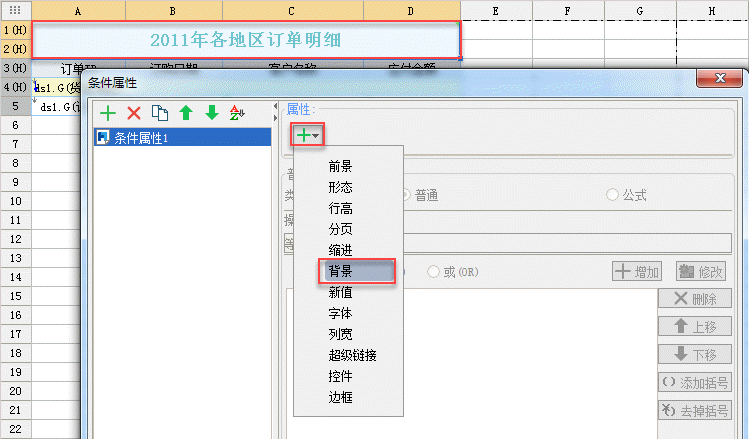
Task: Choose 缩进 from the attribute menu
Action: point(340,250)
